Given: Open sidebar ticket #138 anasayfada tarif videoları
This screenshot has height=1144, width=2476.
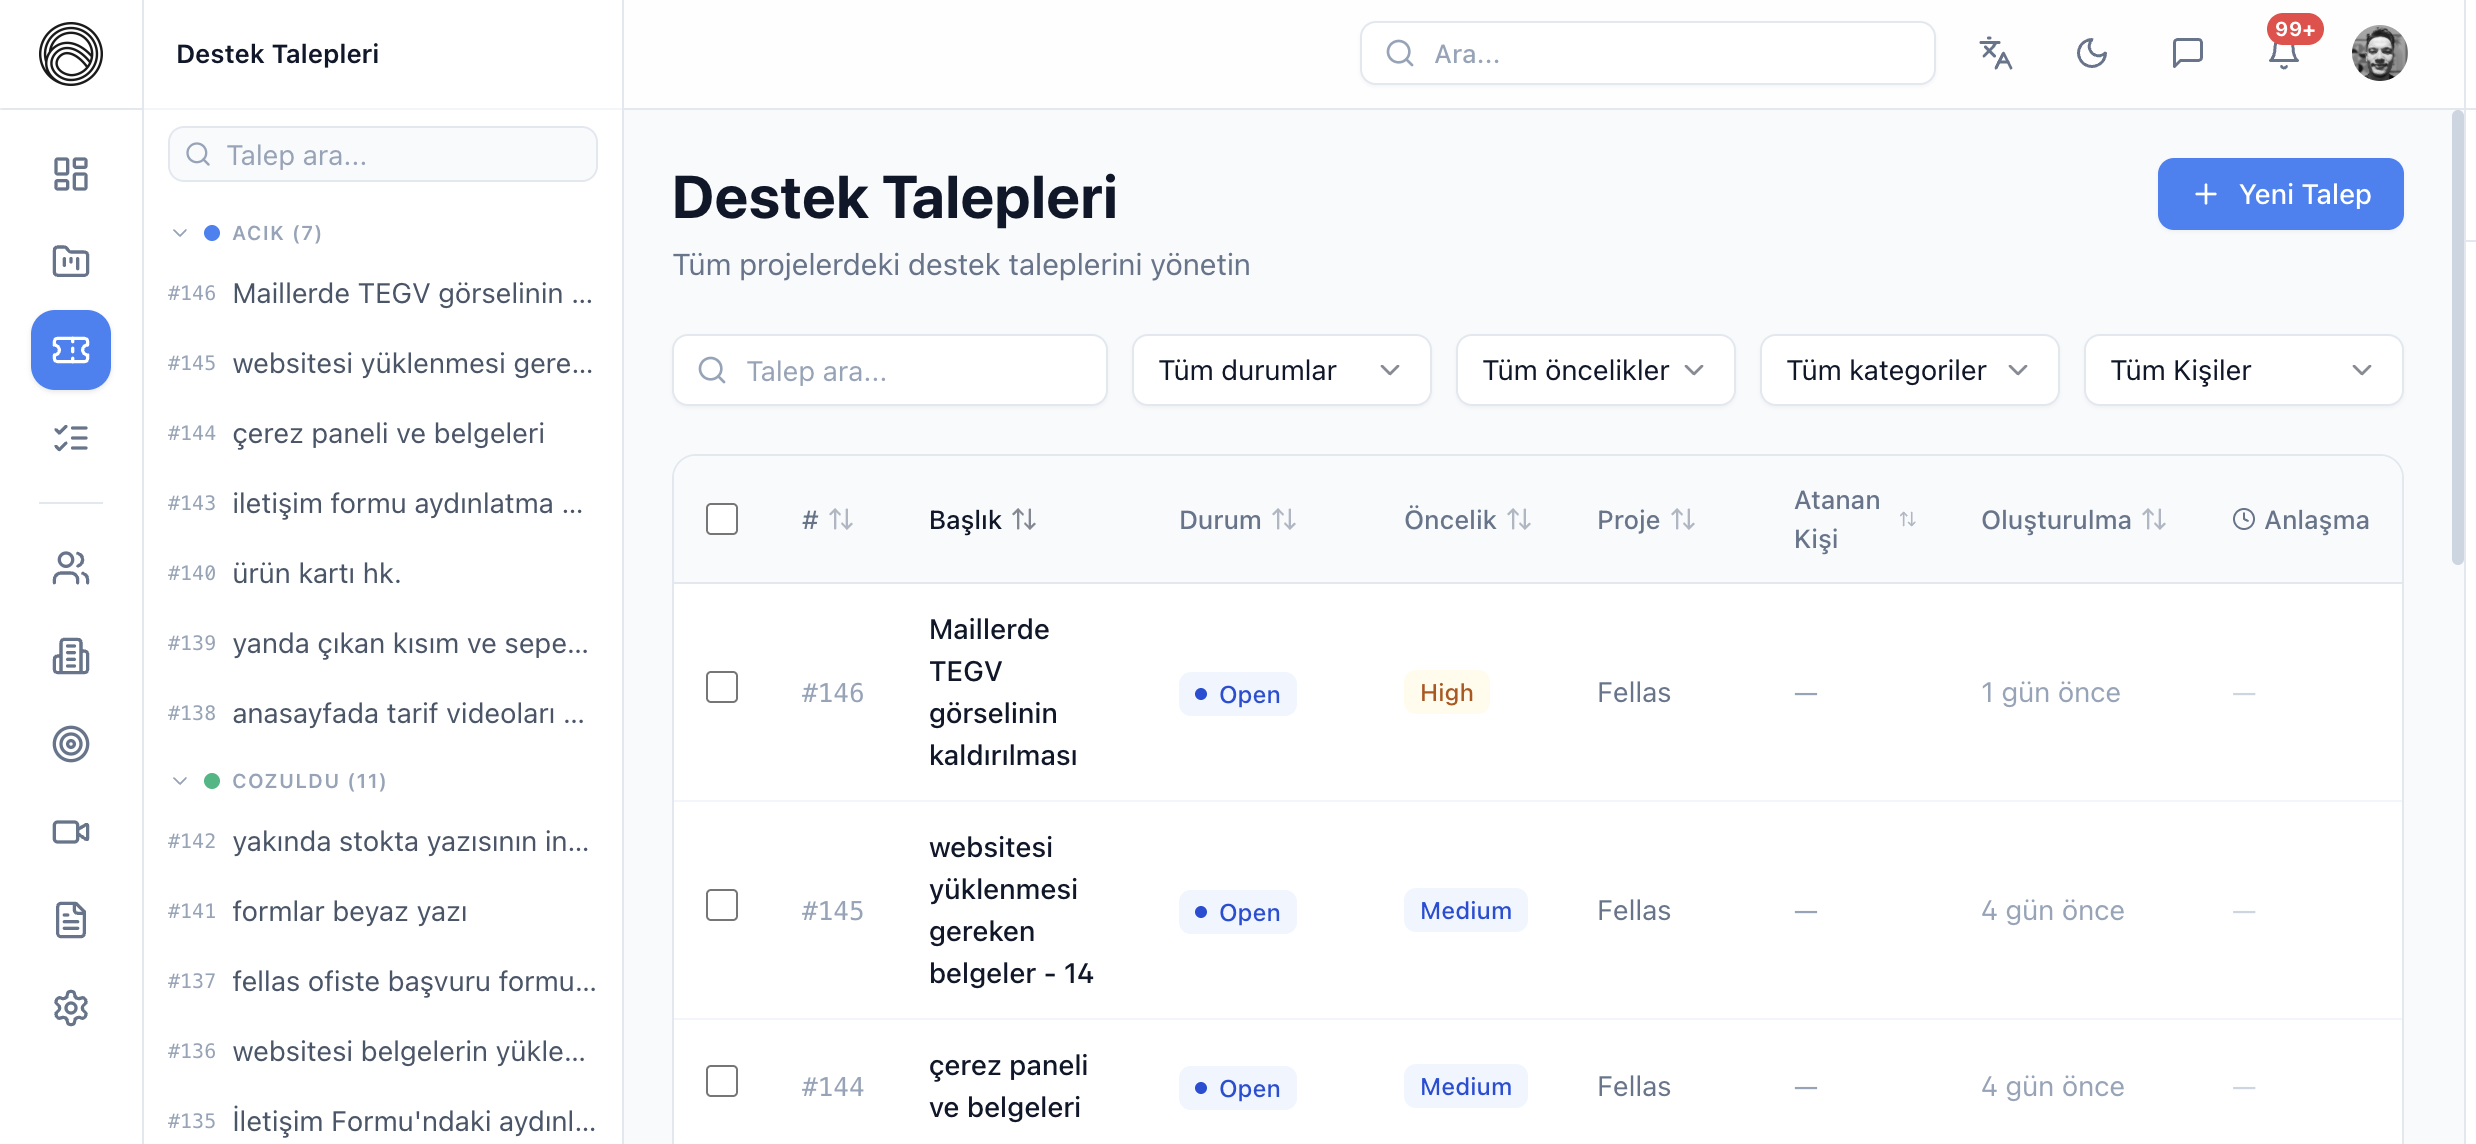Looking at the screenshot, I should [382, 713].
